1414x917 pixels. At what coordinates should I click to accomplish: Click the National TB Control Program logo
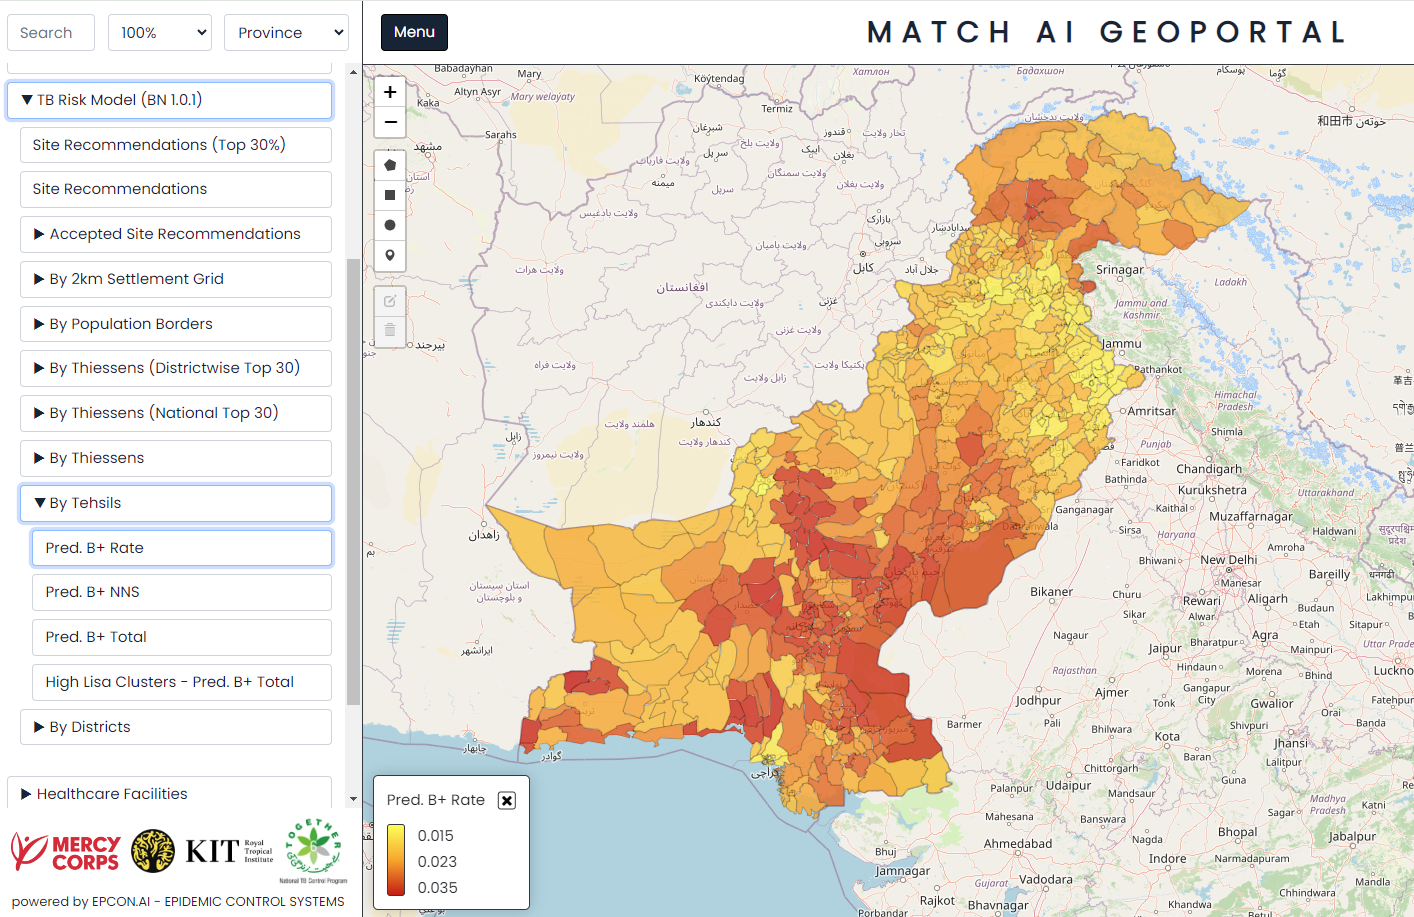pos(314,850)
